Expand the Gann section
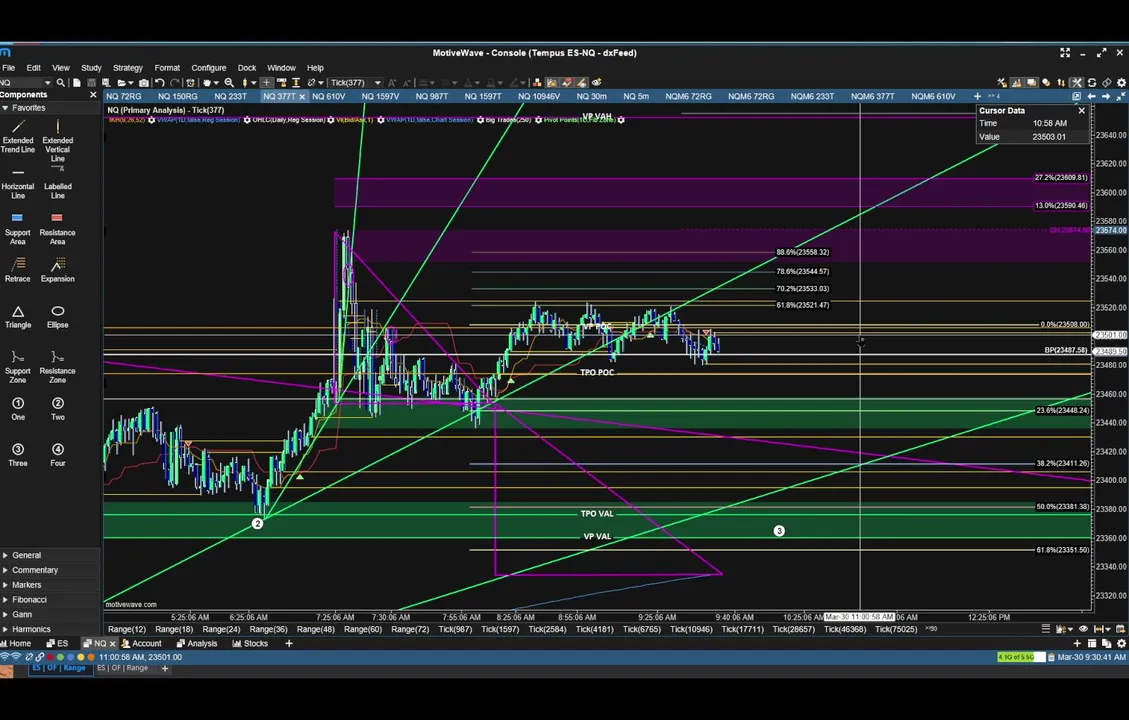The image size is (1129, 720). (22, 615)
